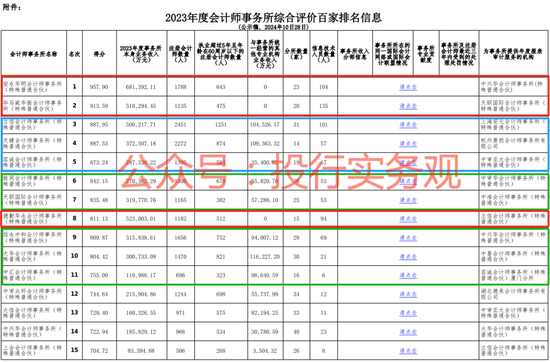Select score value 913.59
The image size is (550, 362).
click(x=99, y=106)
